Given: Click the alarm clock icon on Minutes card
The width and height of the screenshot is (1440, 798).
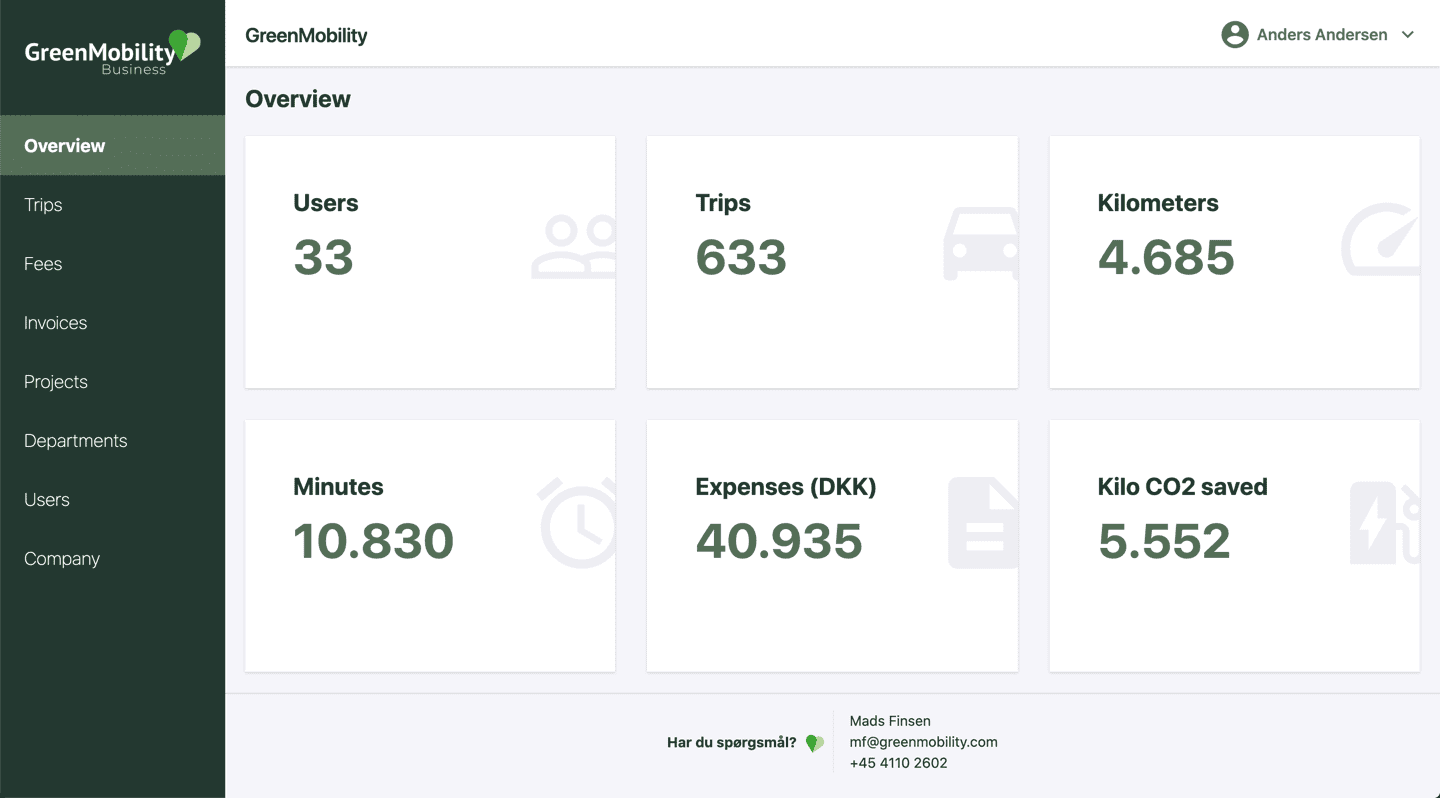Looking at the screenshot, I should [x=579, y=523].
